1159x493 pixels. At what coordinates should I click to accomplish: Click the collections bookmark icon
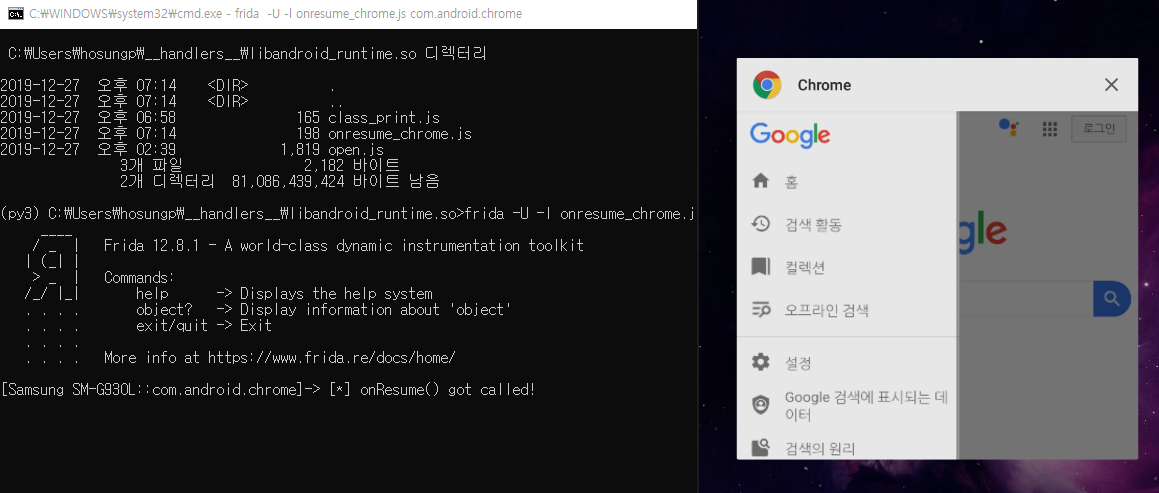click(x=760, y=267)
